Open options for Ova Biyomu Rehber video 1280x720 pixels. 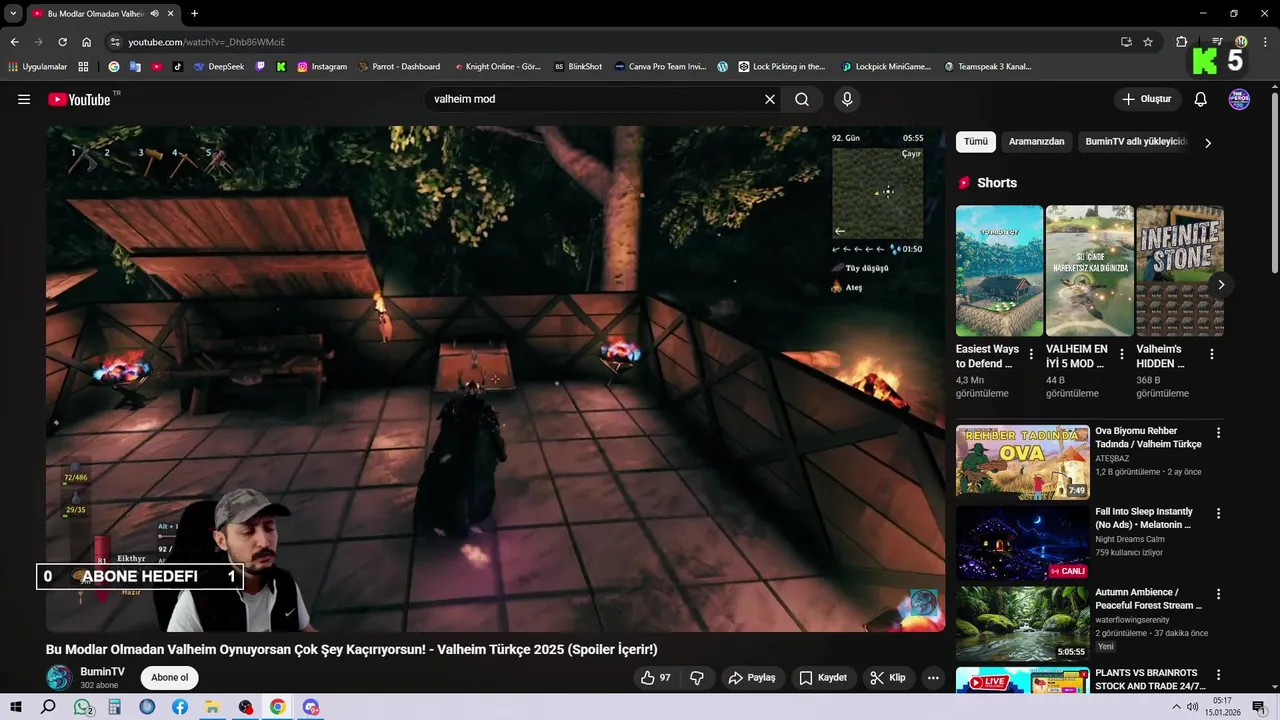(x=1218, y=433)
